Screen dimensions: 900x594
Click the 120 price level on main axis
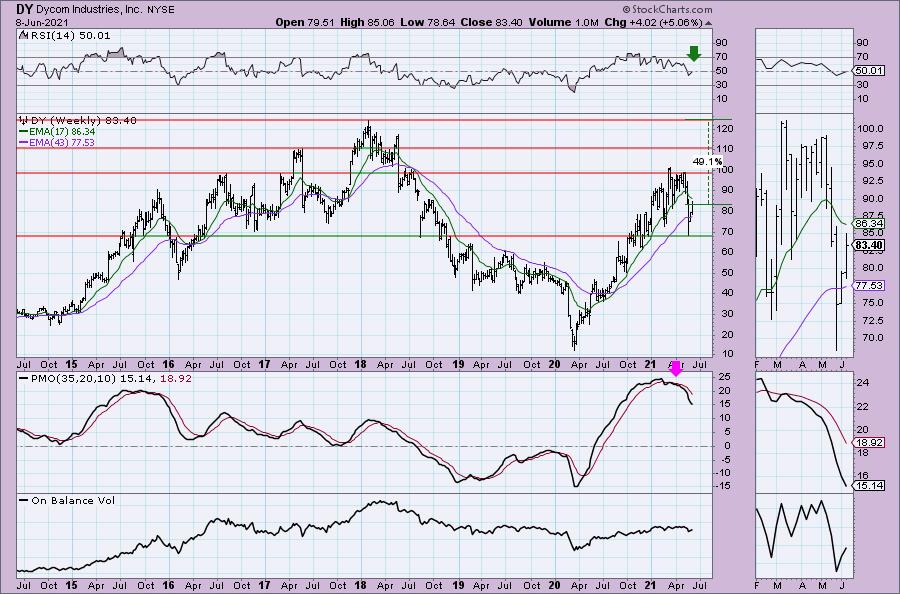[725, 129]
